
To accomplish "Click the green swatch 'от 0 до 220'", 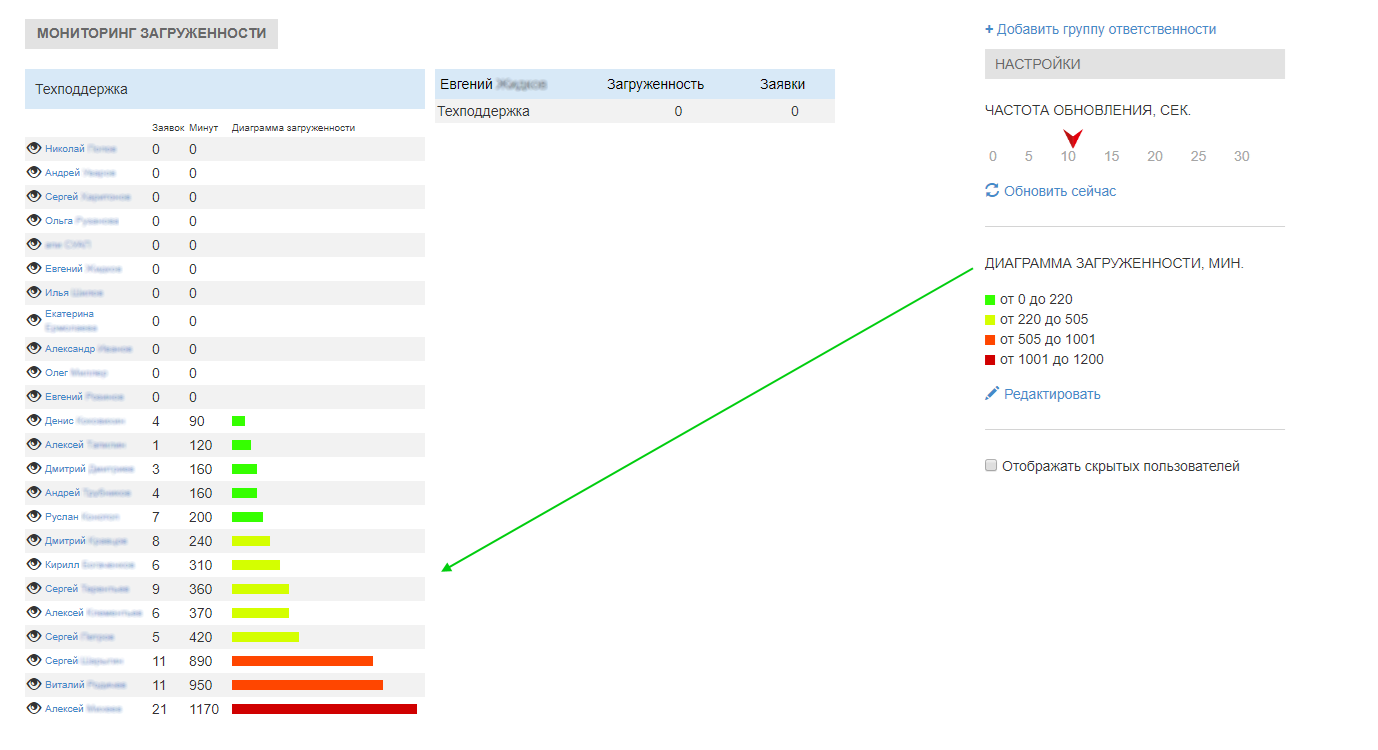I will click(990, 300).
